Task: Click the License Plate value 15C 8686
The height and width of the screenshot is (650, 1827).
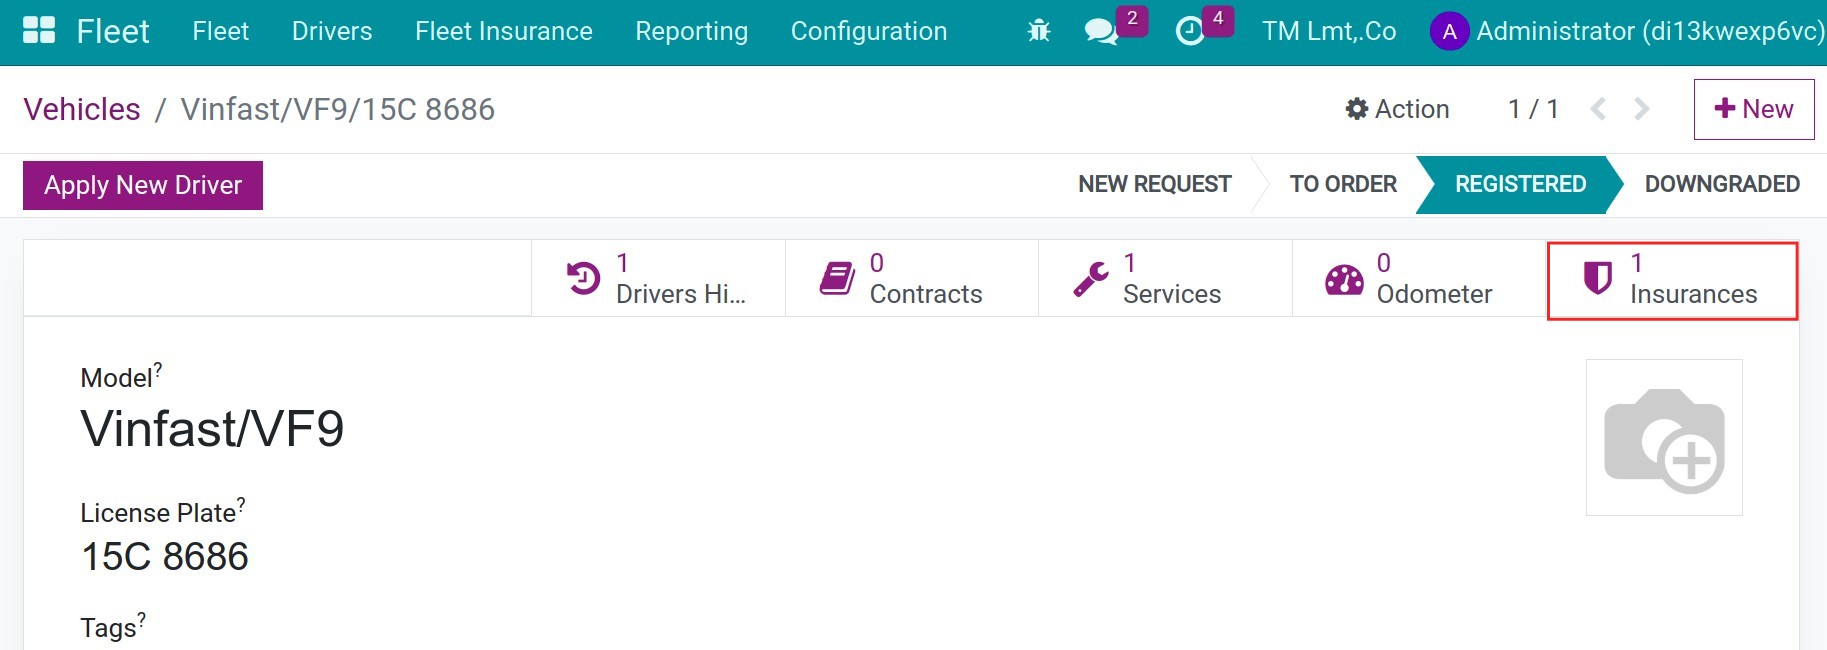Action: point(165,556)
